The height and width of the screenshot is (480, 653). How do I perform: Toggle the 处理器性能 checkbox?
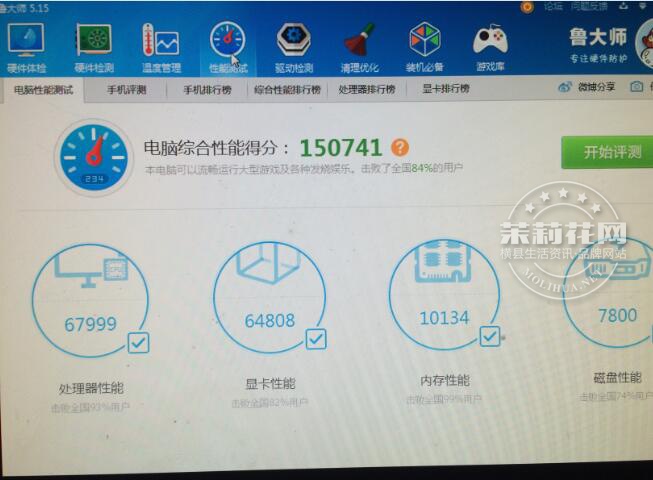(138, 343)
